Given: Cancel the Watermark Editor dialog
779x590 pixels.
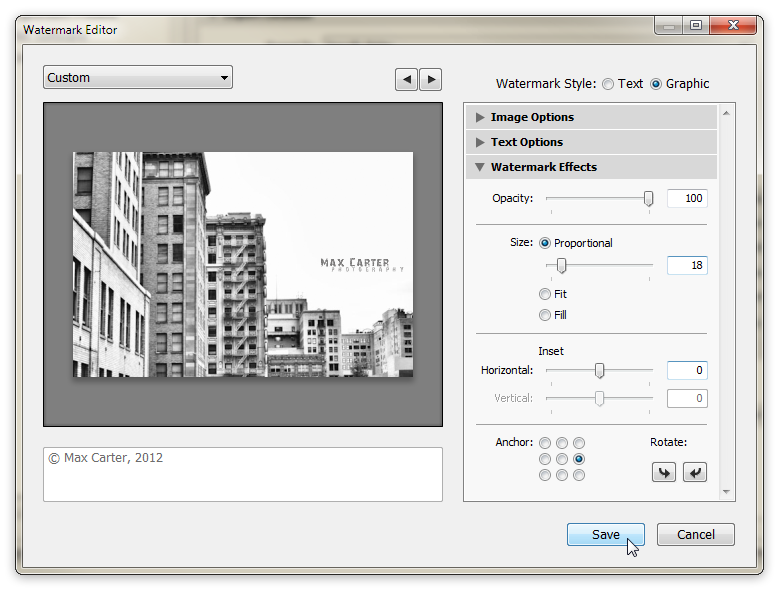Looking at the screenshot, I should 696,534.
